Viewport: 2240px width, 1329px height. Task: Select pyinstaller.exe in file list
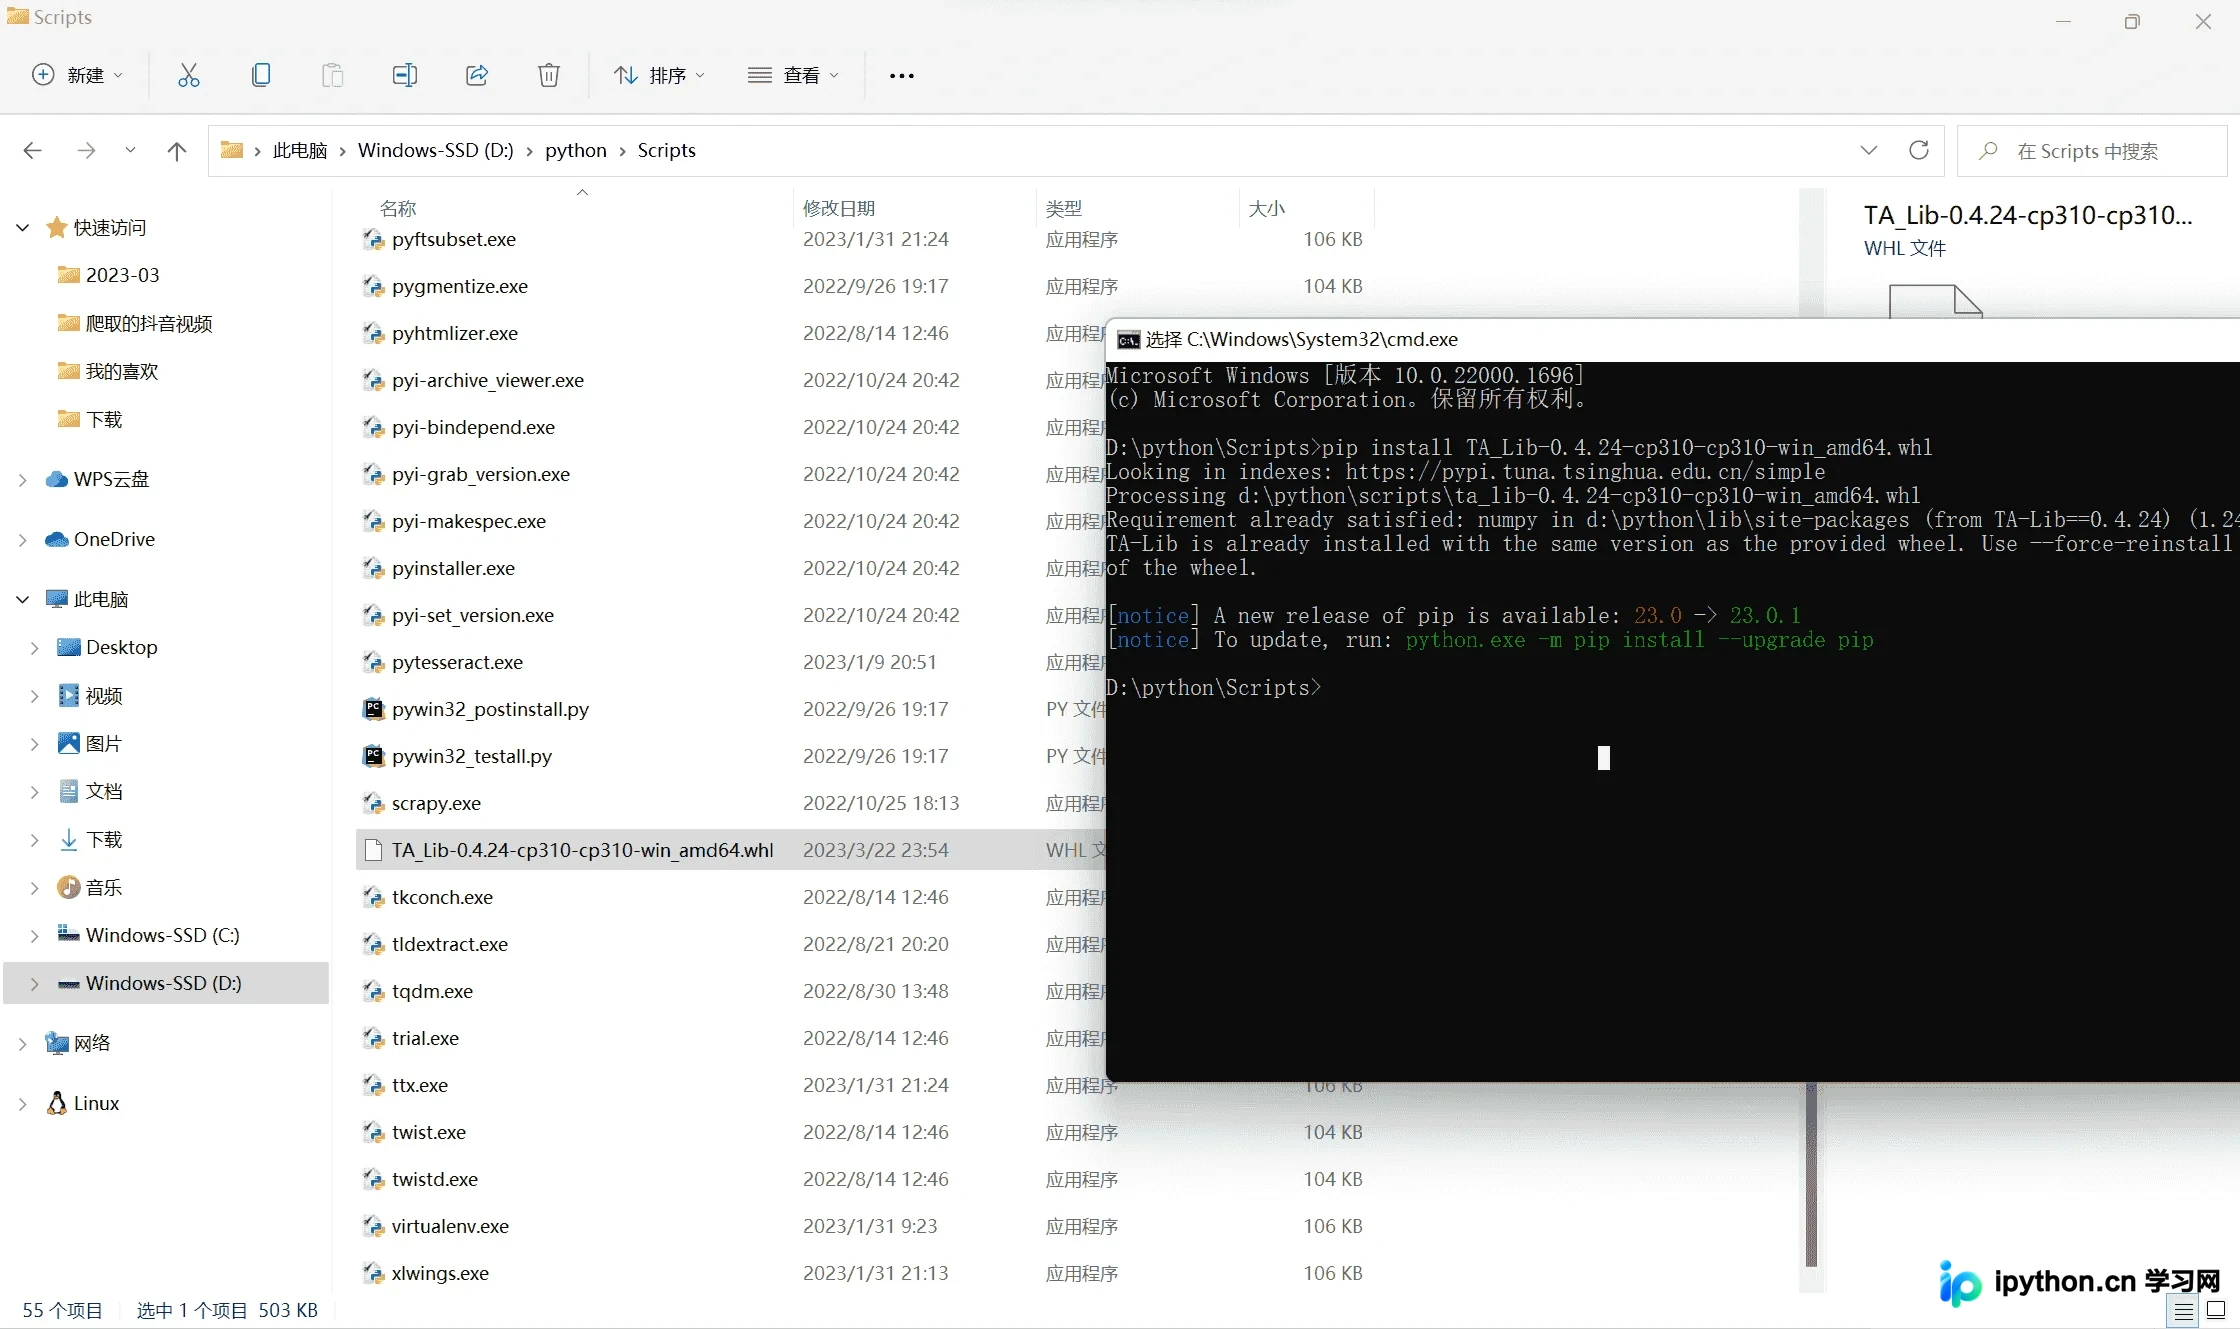pos(453,568)
